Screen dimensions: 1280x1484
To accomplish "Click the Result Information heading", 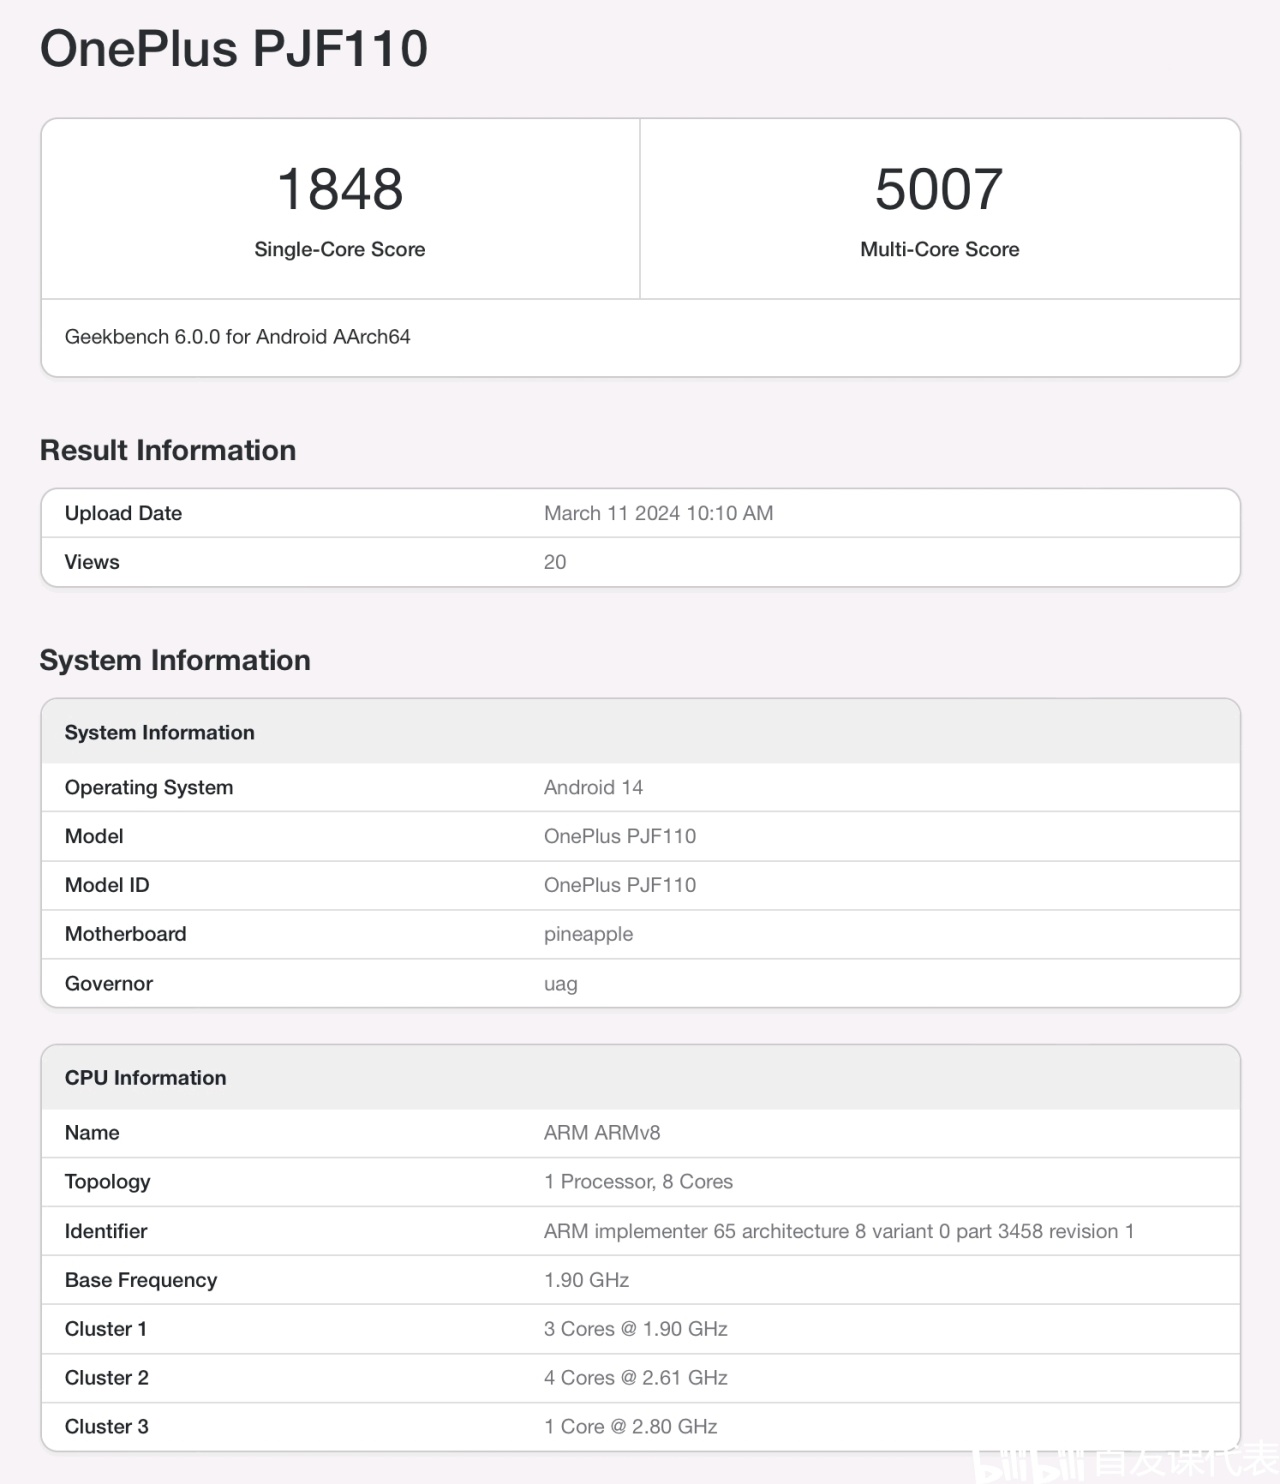I will coord(168,450).
